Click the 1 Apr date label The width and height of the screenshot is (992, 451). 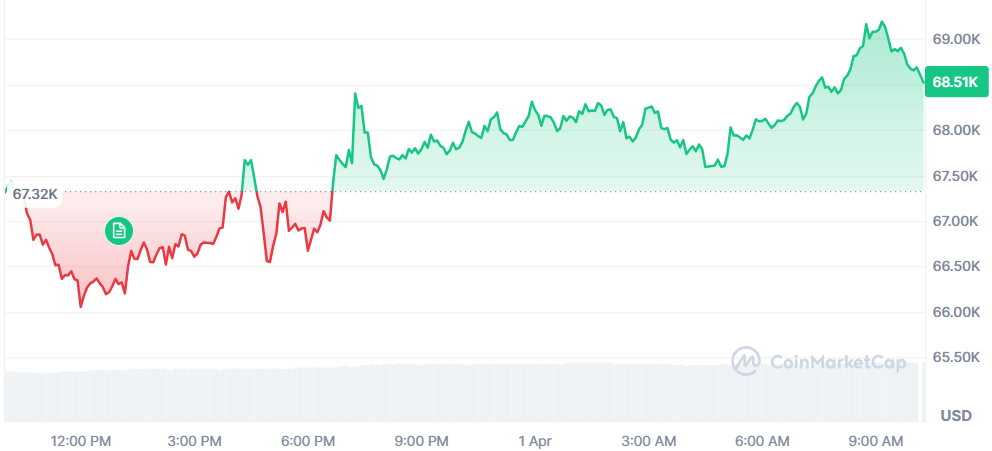(x=535, y=440)
